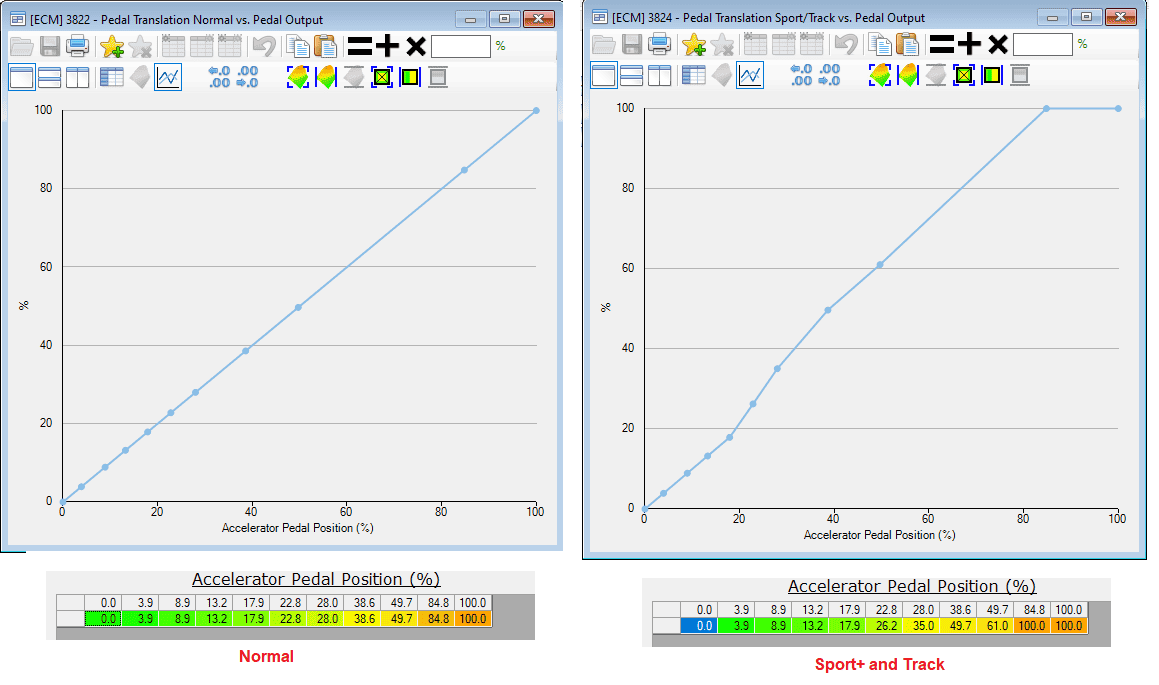This screenshot has width=1159, height=685.
Task: Paste into the Normal pedal window
Action: (325, 47)
